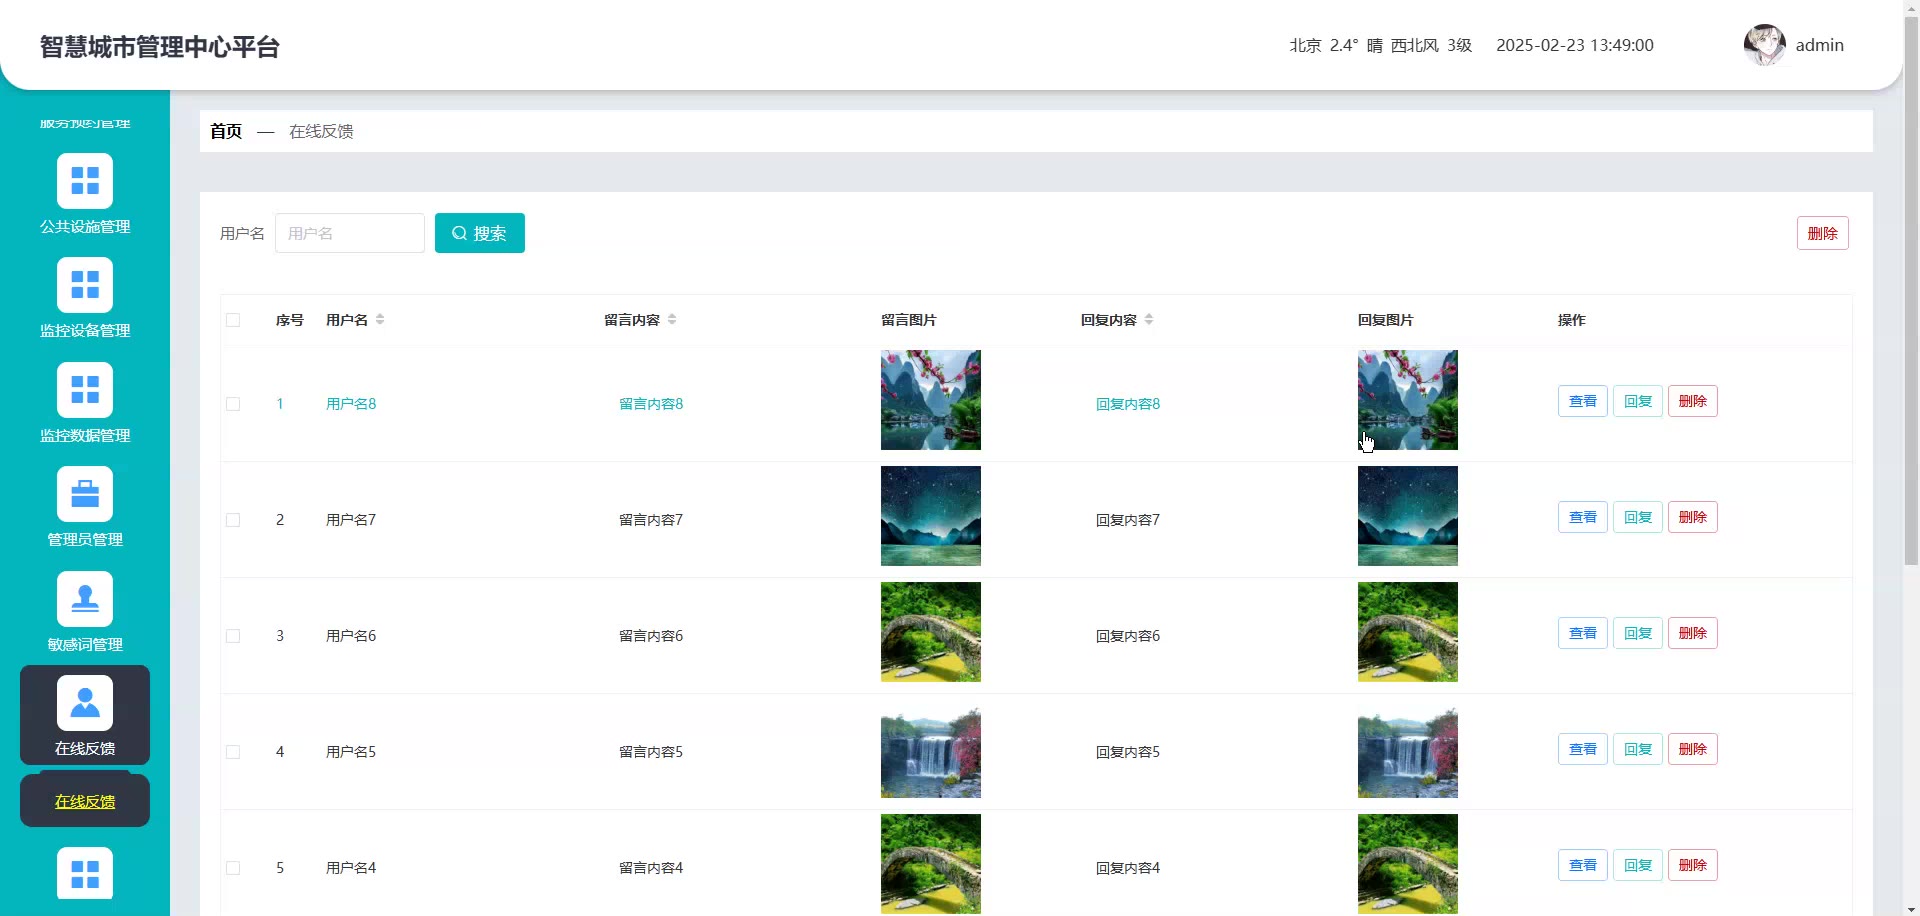The width and height of the screenshot is (1920, 916).
Task: View details of 用户名7 row
Action: pyautogui.click(x=1582, y=517)
